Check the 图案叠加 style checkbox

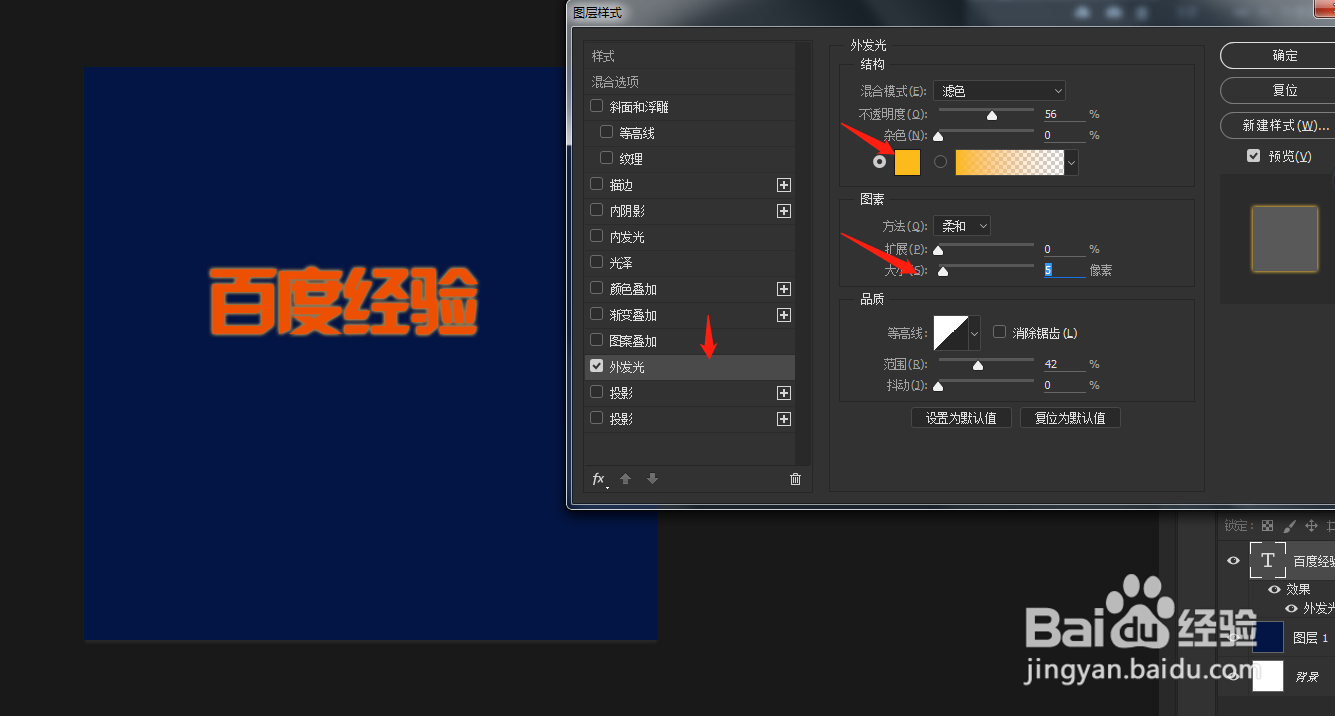597,340
